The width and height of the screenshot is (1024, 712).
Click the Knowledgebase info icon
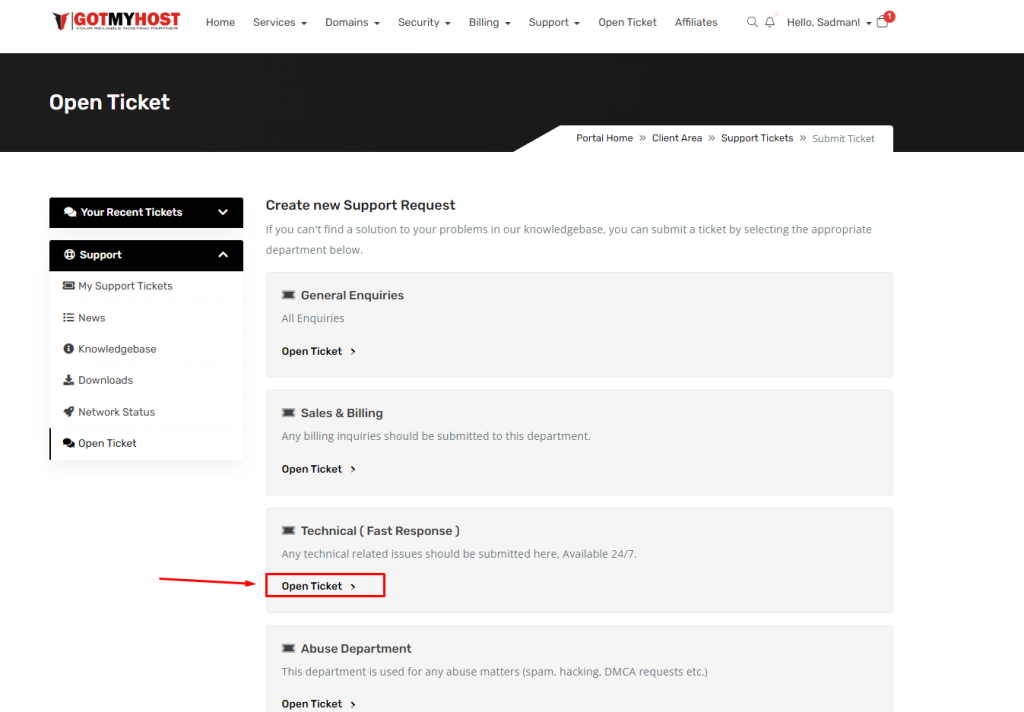pyautogui.click(x=69, y=349)
